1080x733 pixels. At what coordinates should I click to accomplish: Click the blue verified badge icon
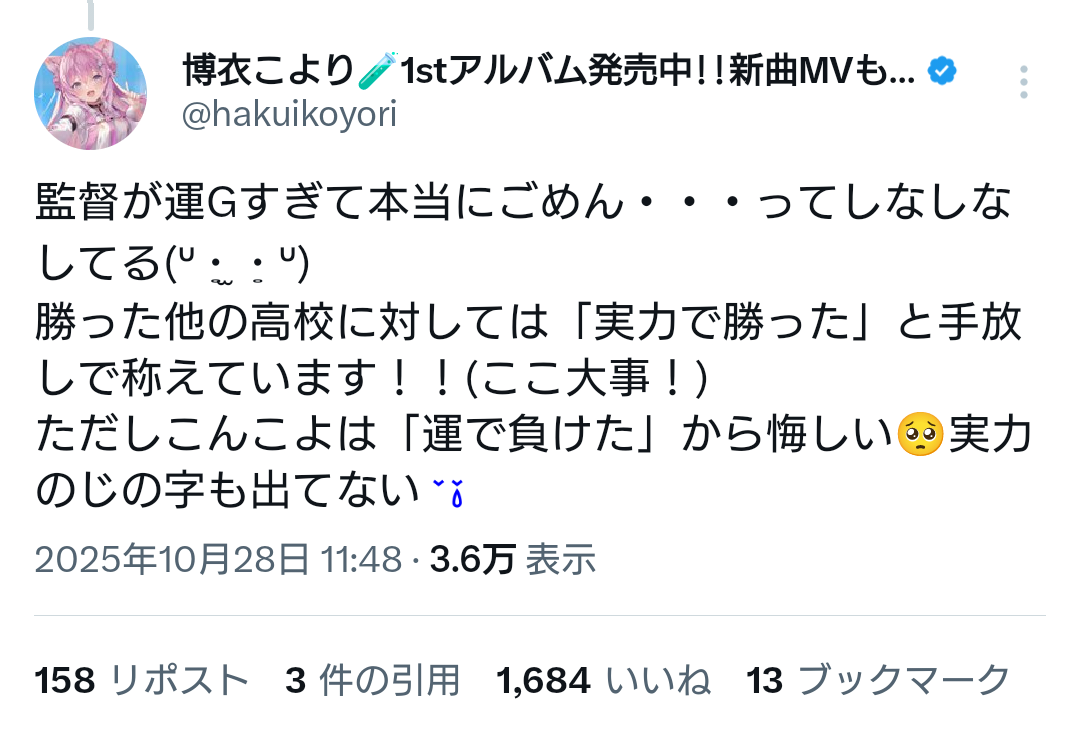[x=942, y=71]
